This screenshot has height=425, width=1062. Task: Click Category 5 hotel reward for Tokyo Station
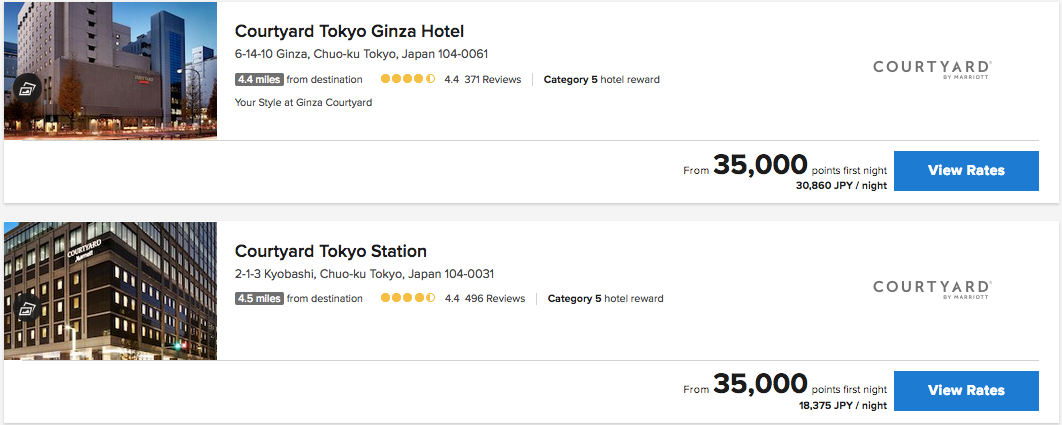tap(605, 298)
